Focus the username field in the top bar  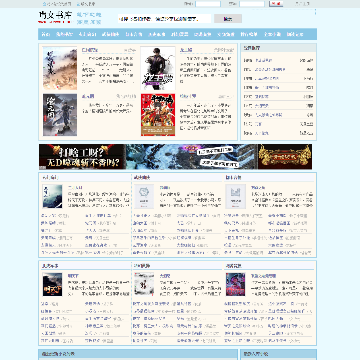tap(208, 4)
